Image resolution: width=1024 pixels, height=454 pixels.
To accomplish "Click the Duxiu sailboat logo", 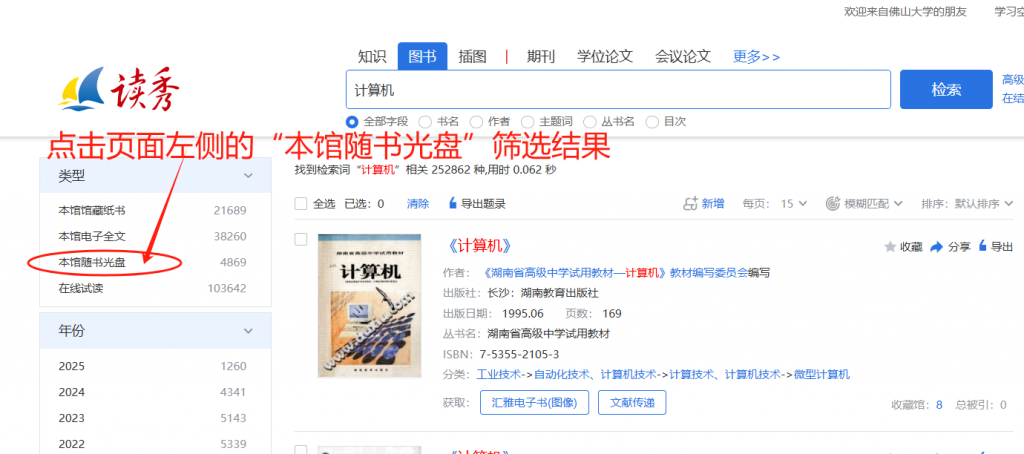I will [82, 88].
